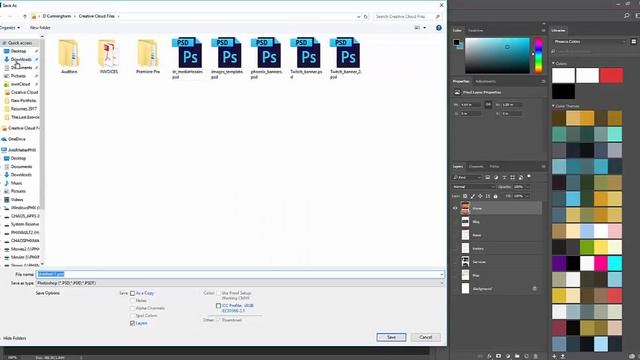The width and height of the screenshot is (640, 360).
Task: Click the hue slider in Color panel
Action: pos(539,56)
